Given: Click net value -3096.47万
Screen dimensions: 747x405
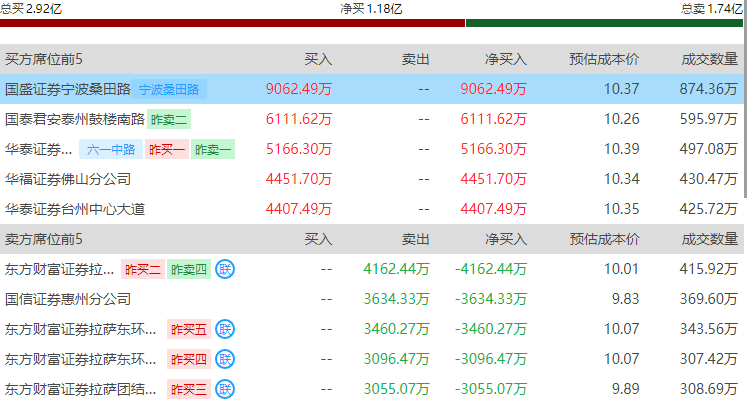Looking at the screenshot, I should click(491, 359).
